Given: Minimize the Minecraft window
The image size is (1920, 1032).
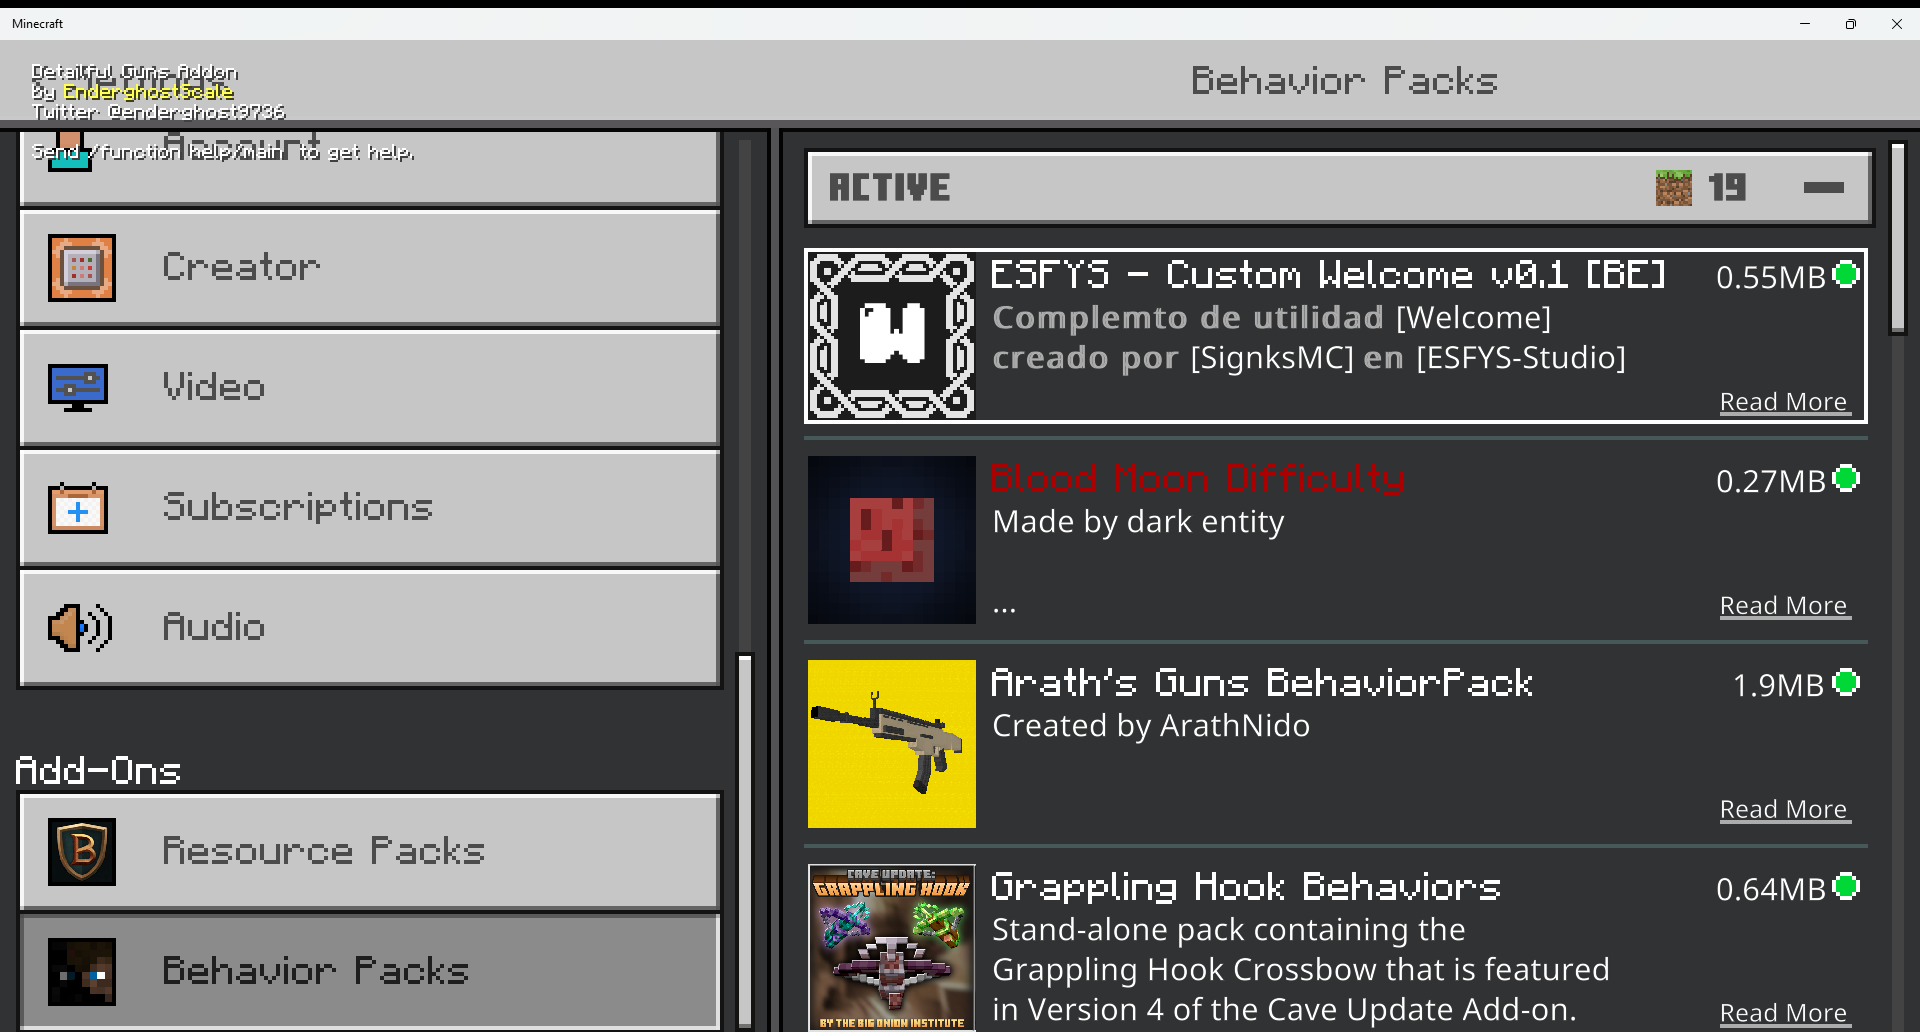Looking at the screenshot, I should 1805,24.
